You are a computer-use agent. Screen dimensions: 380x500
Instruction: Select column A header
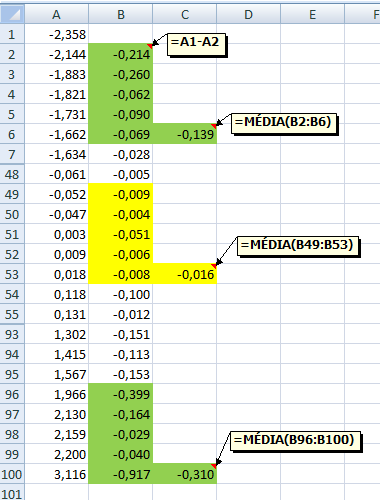56,14
